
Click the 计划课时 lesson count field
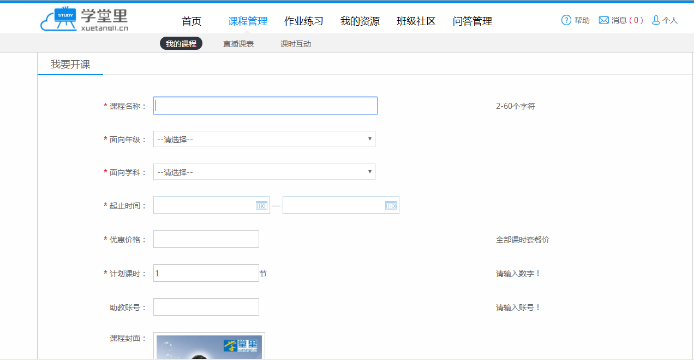(x=206, y=273)
